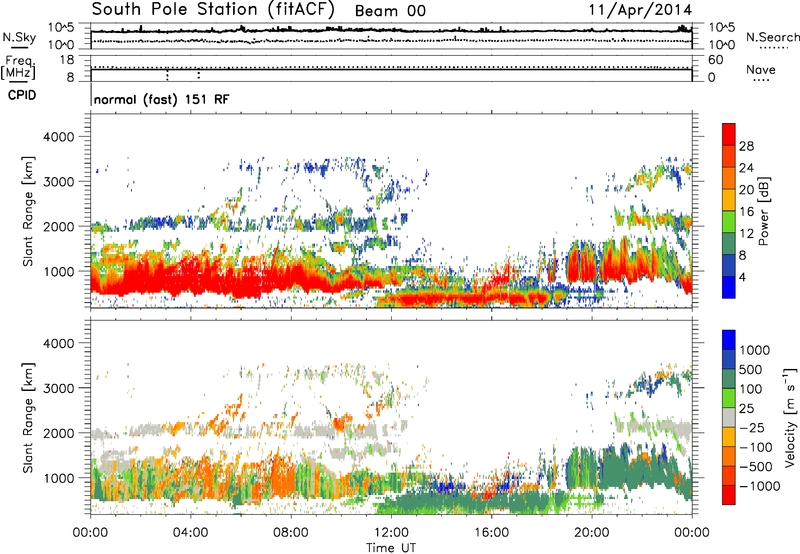This screenshot has height=554, width=800.
Task: Click the "Nave" legend label
Action: coord(761,69)
